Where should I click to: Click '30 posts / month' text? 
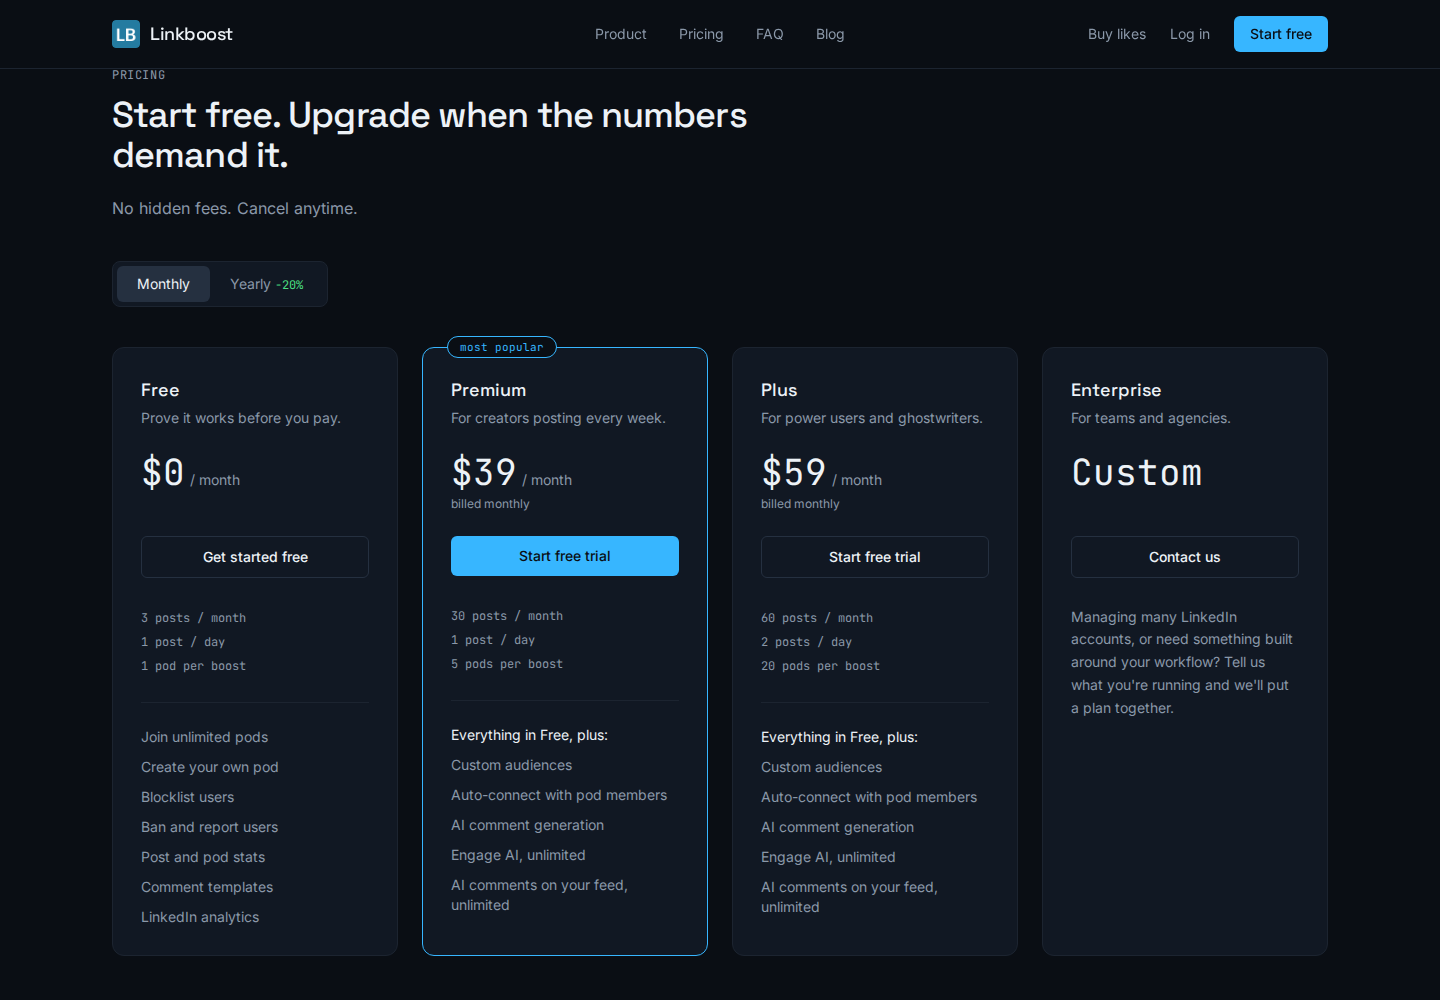(x=507, y=616)
